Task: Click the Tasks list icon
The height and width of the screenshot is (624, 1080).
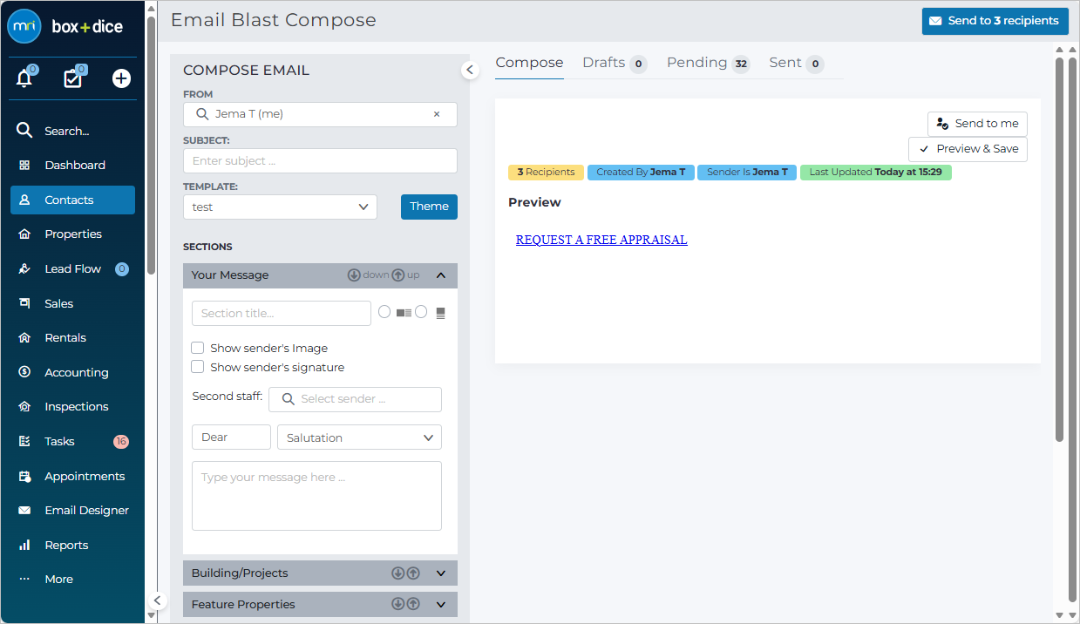Action: (x=24, y=441)
